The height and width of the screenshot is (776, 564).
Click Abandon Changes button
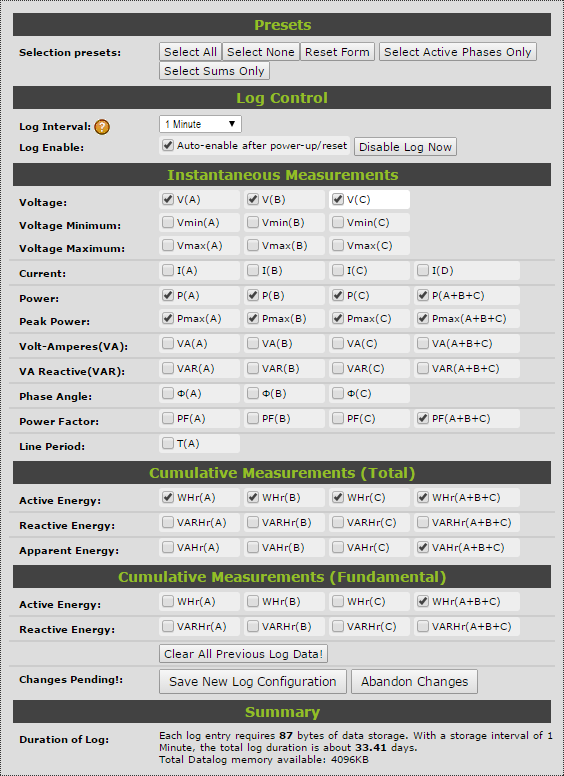point(415,681)
